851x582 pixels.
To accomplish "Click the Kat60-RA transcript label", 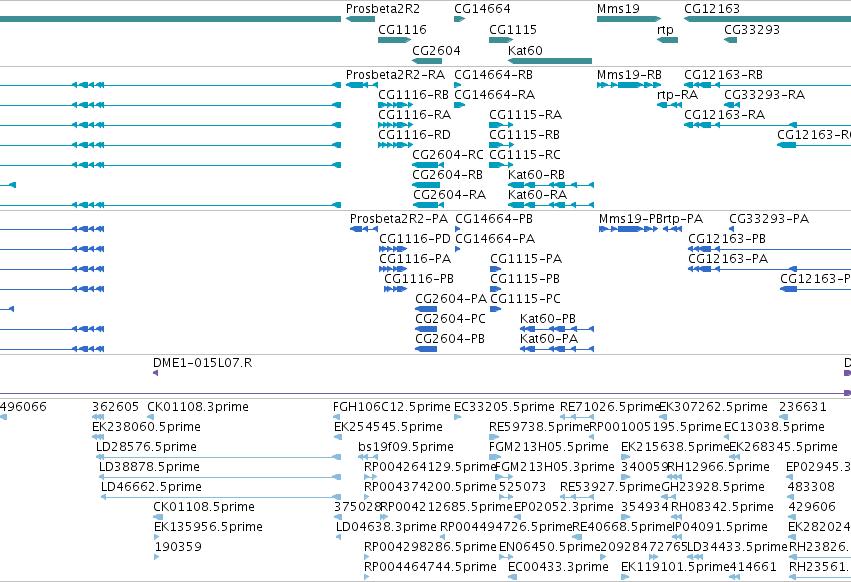I will click(537, 195).
